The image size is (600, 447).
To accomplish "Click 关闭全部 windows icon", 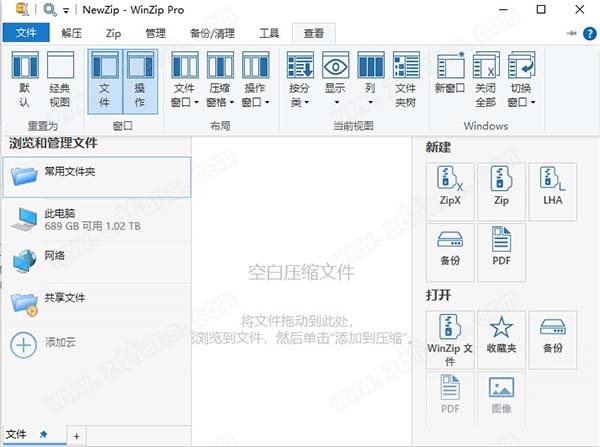I will tap(486, 80).
